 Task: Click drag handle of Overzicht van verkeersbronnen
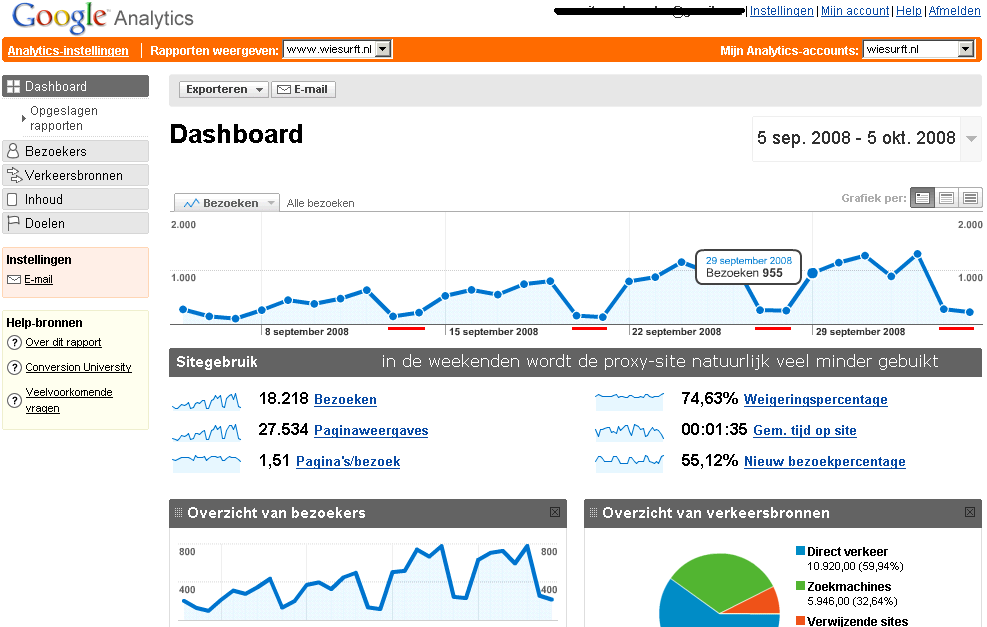tap(593, 512)
